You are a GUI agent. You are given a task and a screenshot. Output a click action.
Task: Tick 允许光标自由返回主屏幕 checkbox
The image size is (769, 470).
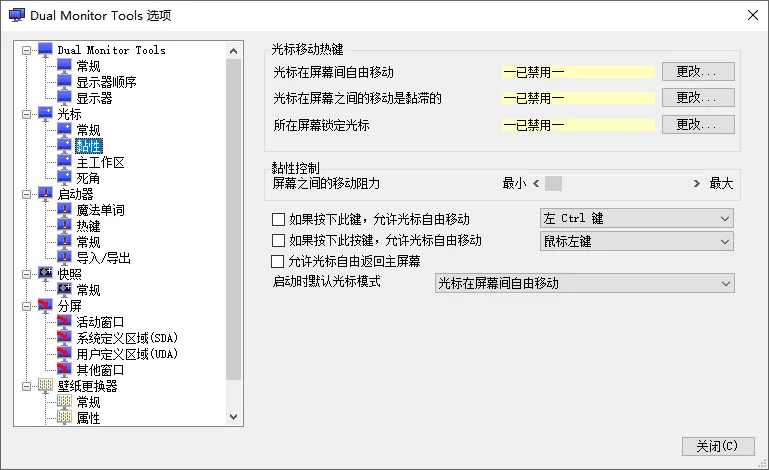point(277,261)
